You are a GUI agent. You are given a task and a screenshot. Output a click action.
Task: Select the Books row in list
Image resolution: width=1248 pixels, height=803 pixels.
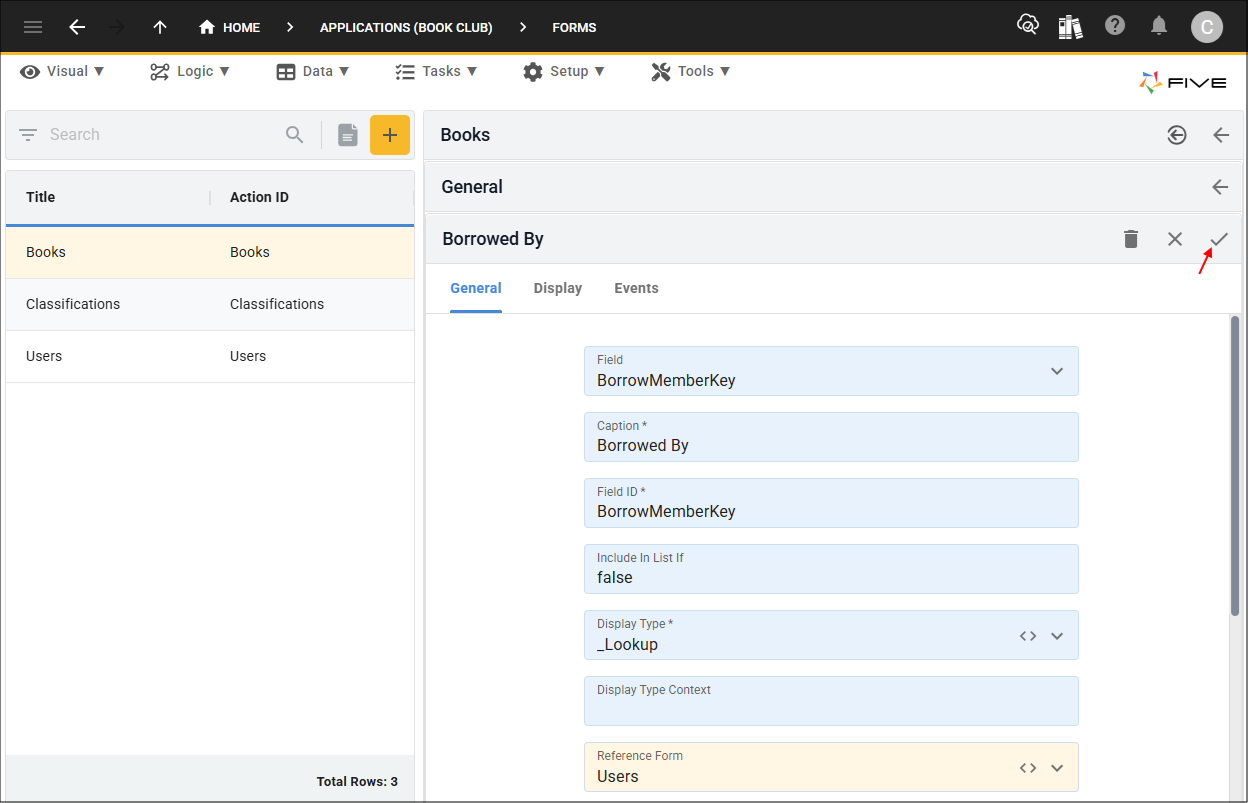210,252
